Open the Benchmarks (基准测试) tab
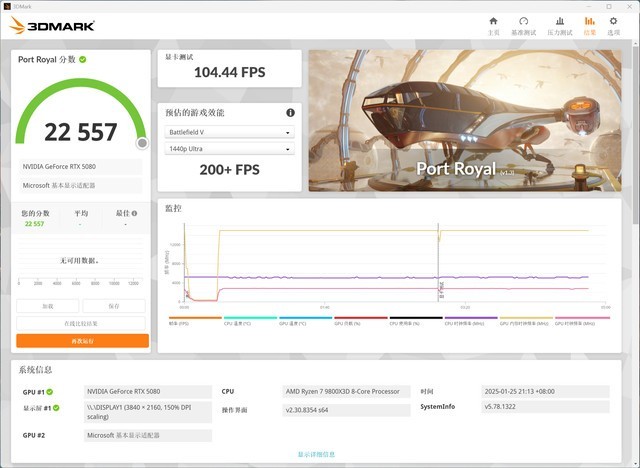 pyautogui.click(x=524, y=26)
